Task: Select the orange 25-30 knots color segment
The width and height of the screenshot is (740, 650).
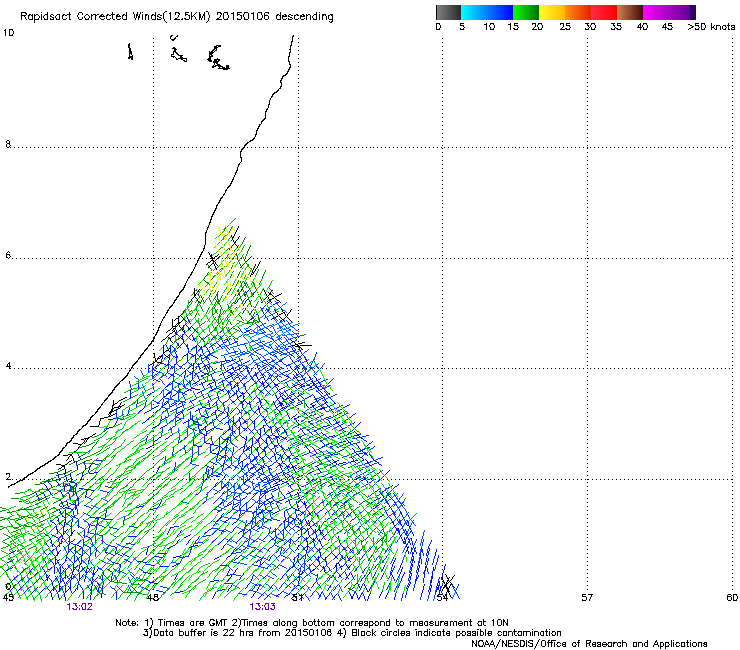Action: pyautogui.click(x=578, y=12)
